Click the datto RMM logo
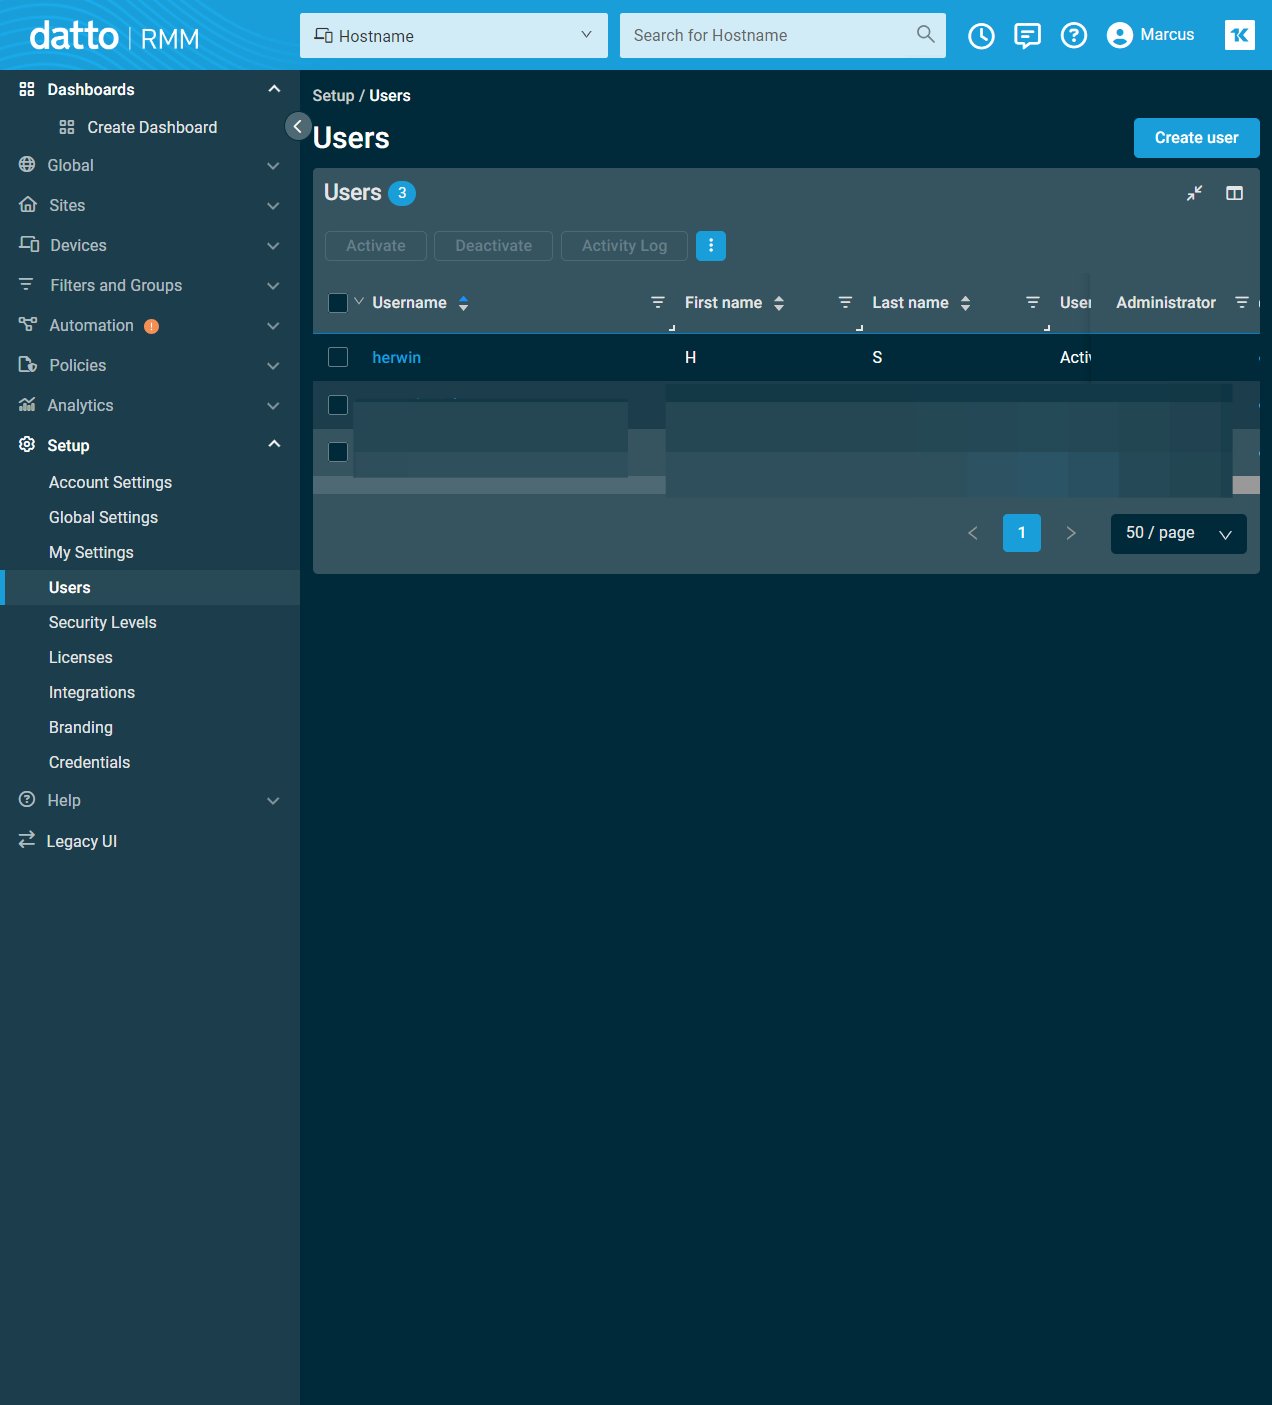Screen dimensions: 1272x1405 (x=114, y=36)
